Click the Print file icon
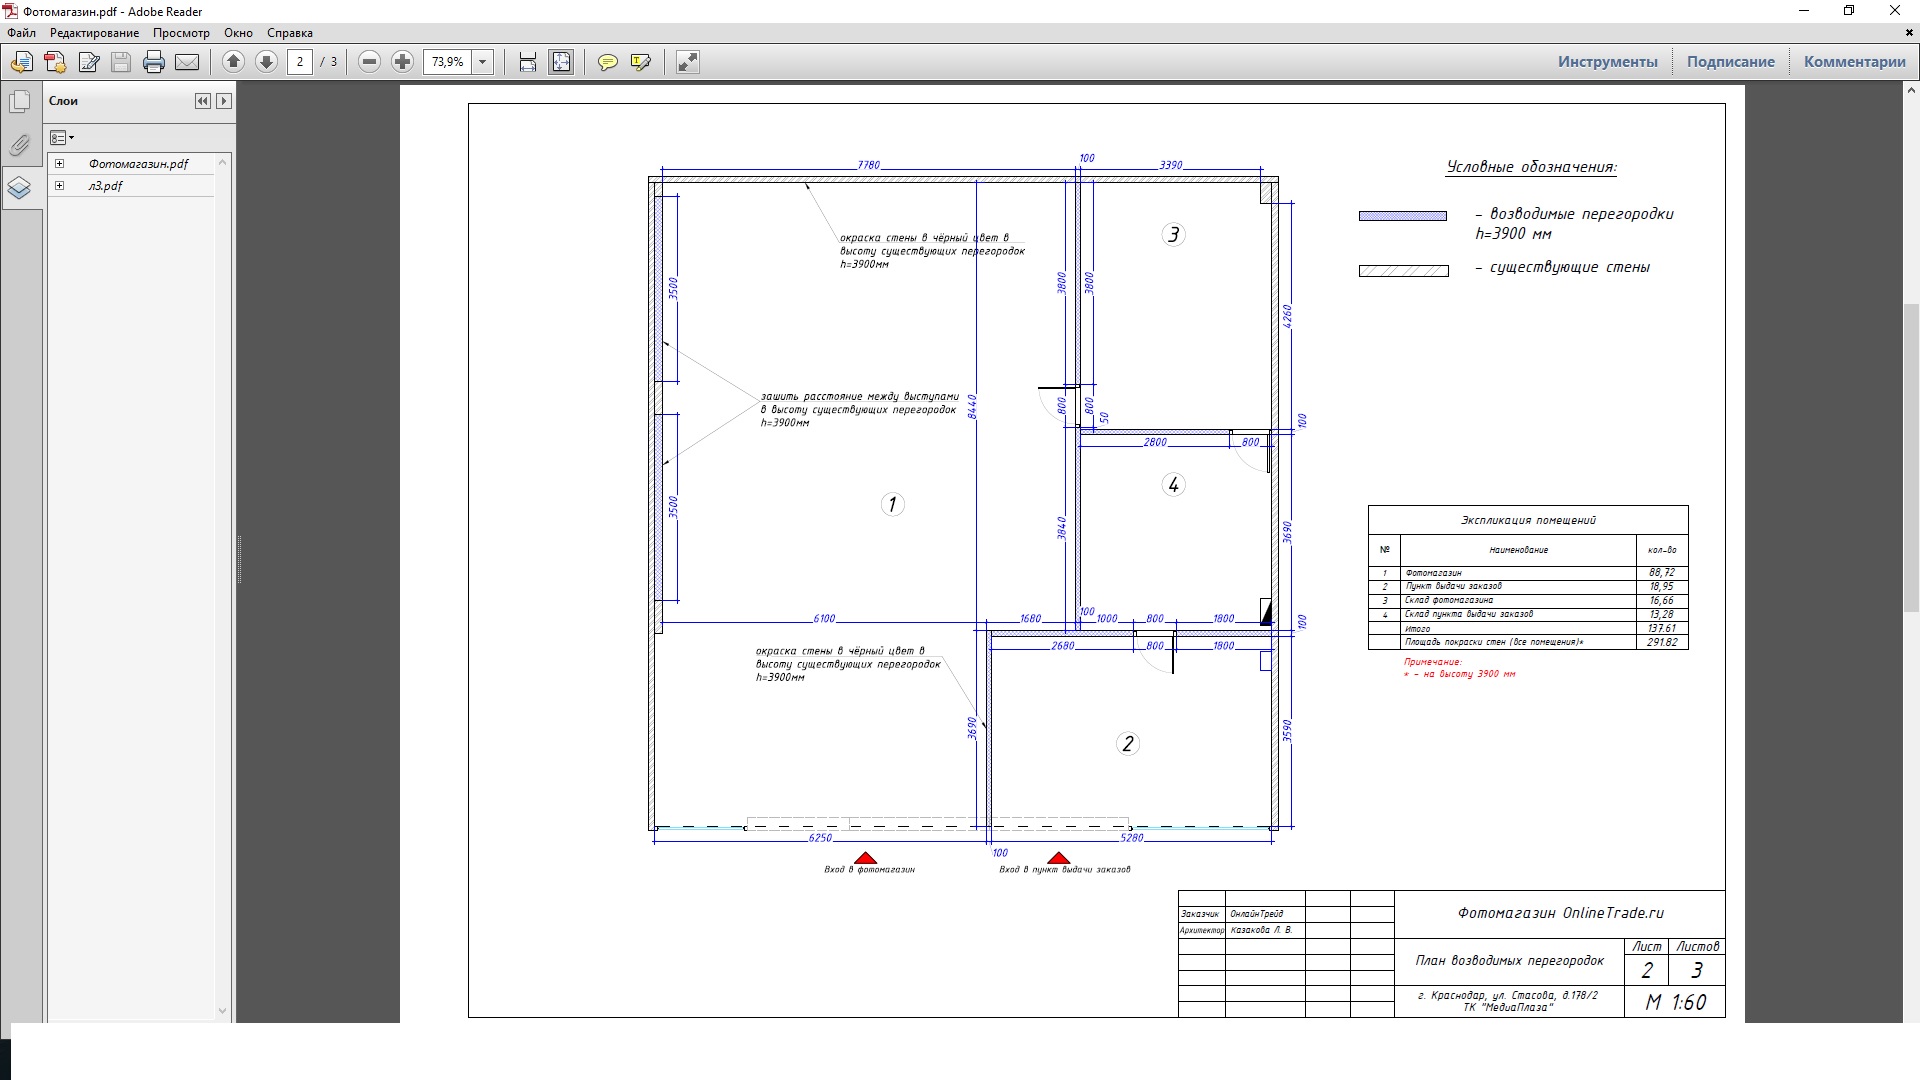Image resolution: width=1920 pixels, height=1080 pixels. pos(153,62)
